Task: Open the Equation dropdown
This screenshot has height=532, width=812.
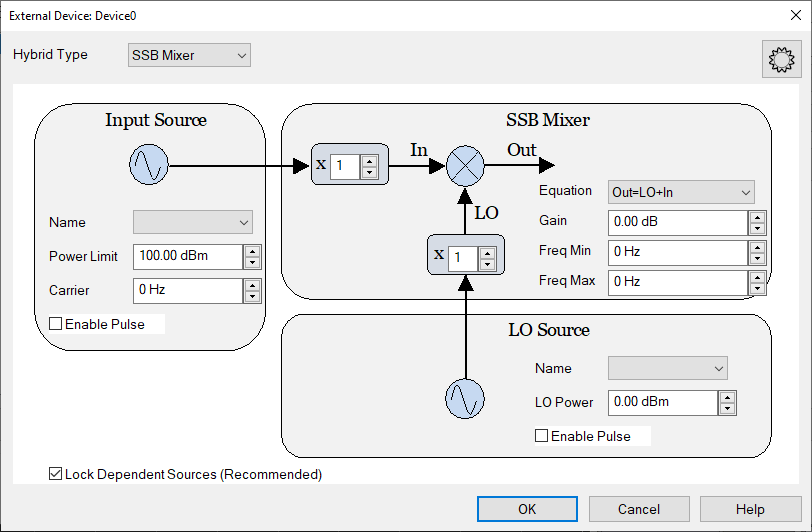Action: coord(681,192)
